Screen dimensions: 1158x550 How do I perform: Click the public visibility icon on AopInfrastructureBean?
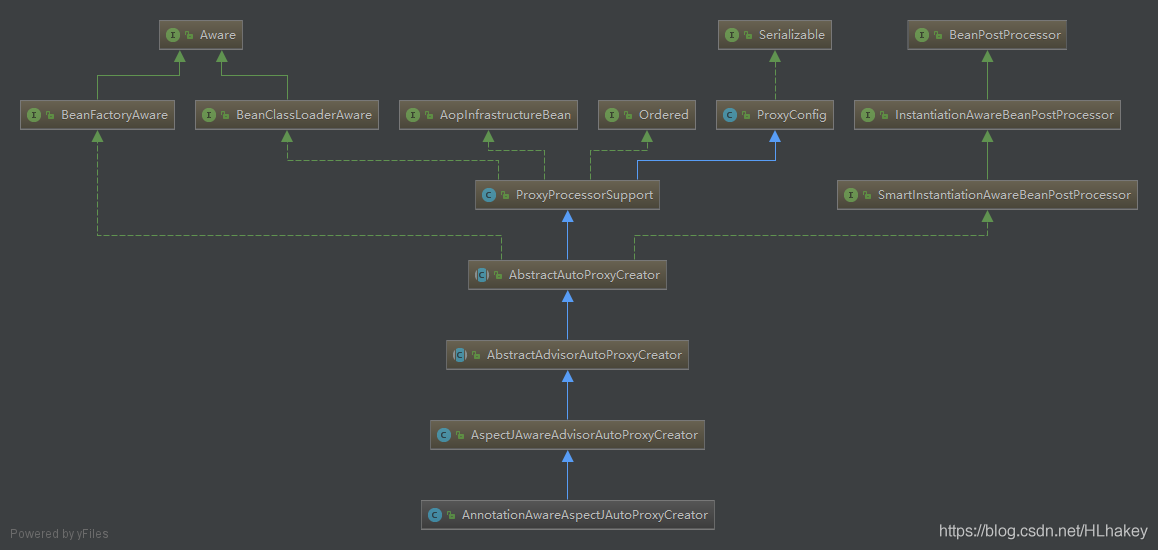point(429,116)
